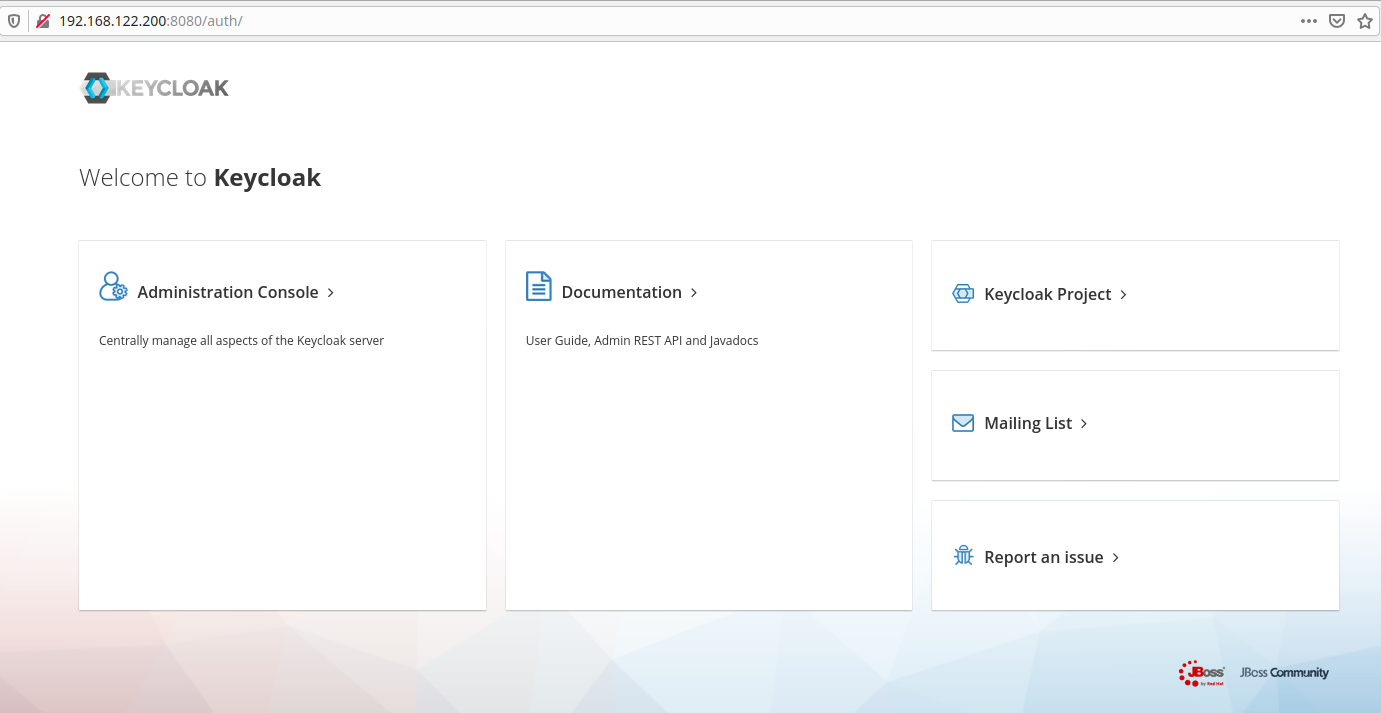Click the JBoss Community logo

(1284, 673)
